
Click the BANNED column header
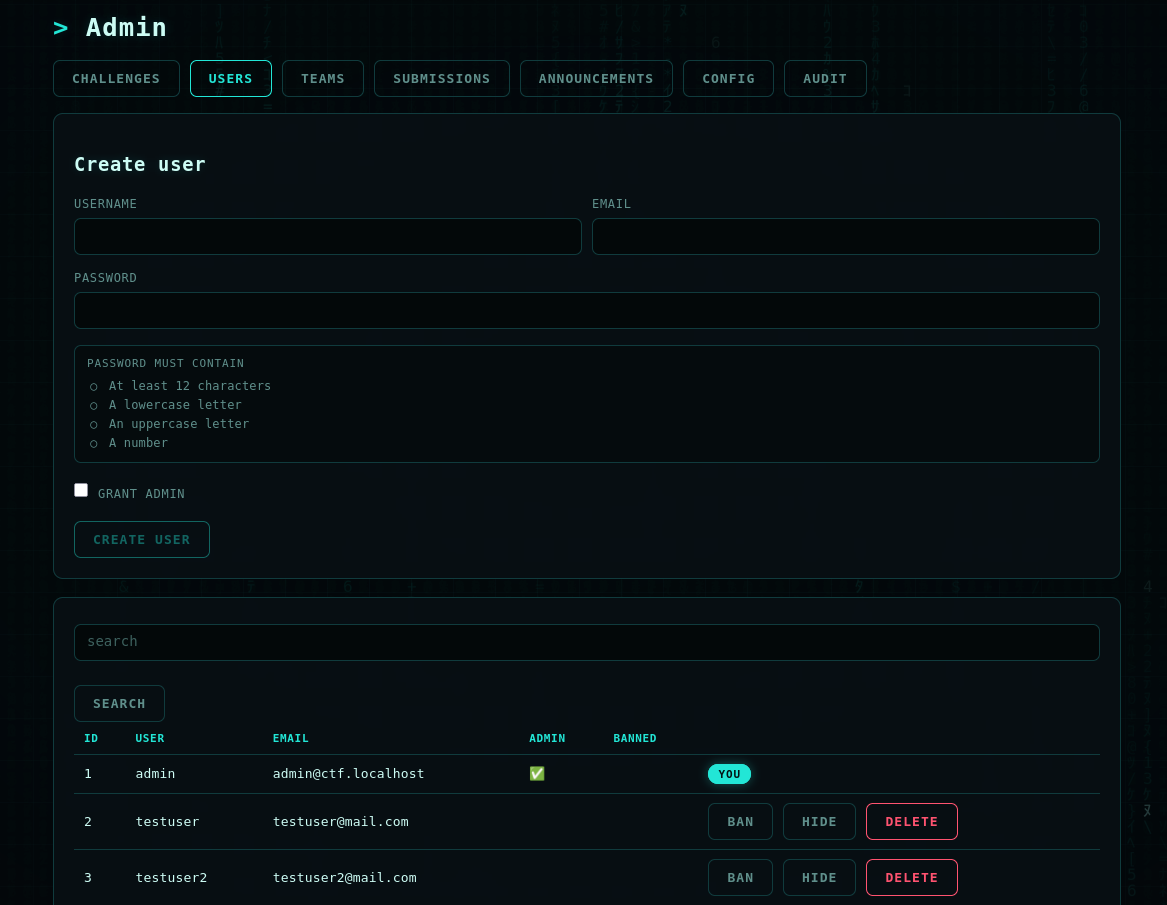635,738
